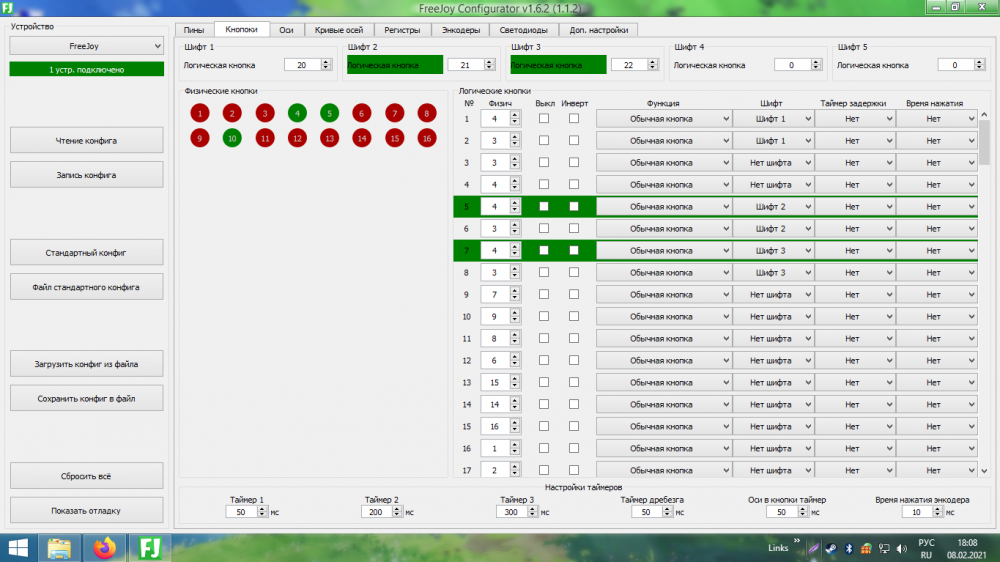Select physical button indicator 13
1000x562 pixels.
click(330, 138)
